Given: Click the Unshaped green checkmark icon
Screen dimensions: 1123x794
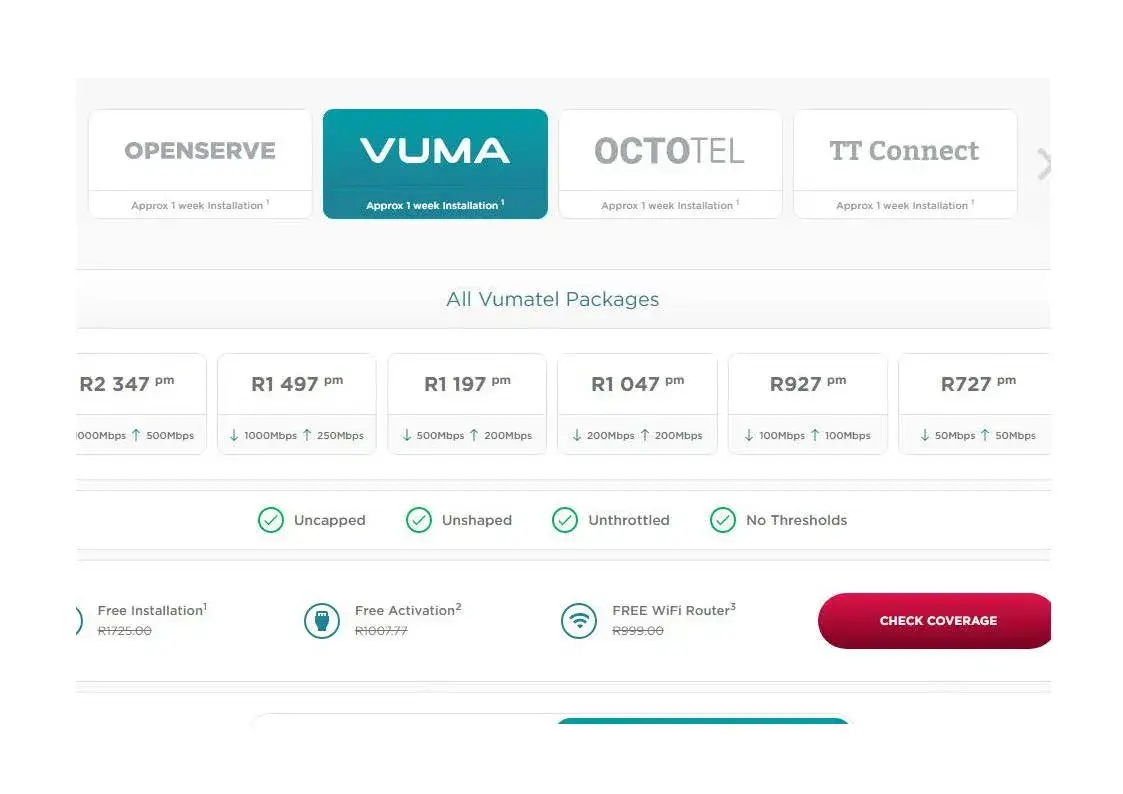Looking at the screenshot, I should pos(418,520).
